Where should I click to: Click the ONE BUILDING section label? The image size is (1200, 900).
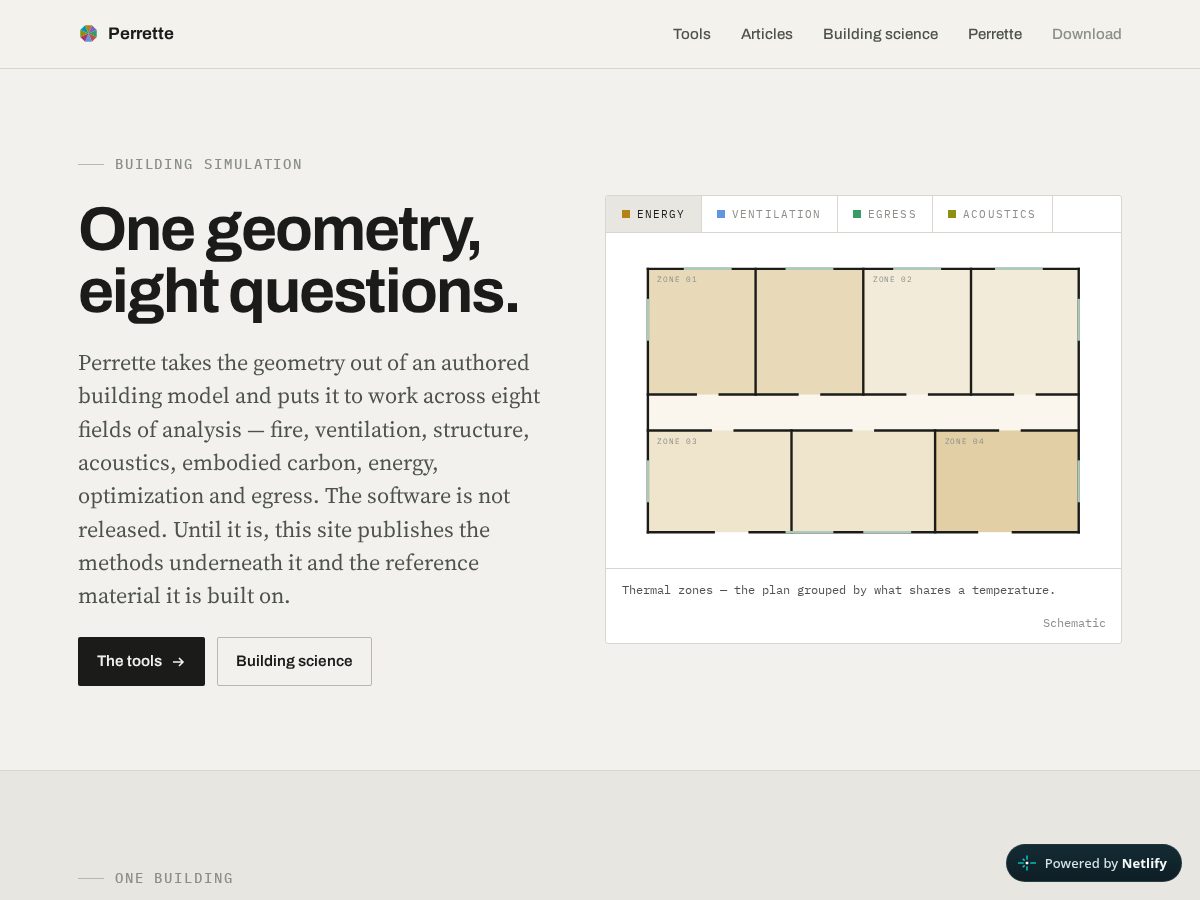point(174,878)
